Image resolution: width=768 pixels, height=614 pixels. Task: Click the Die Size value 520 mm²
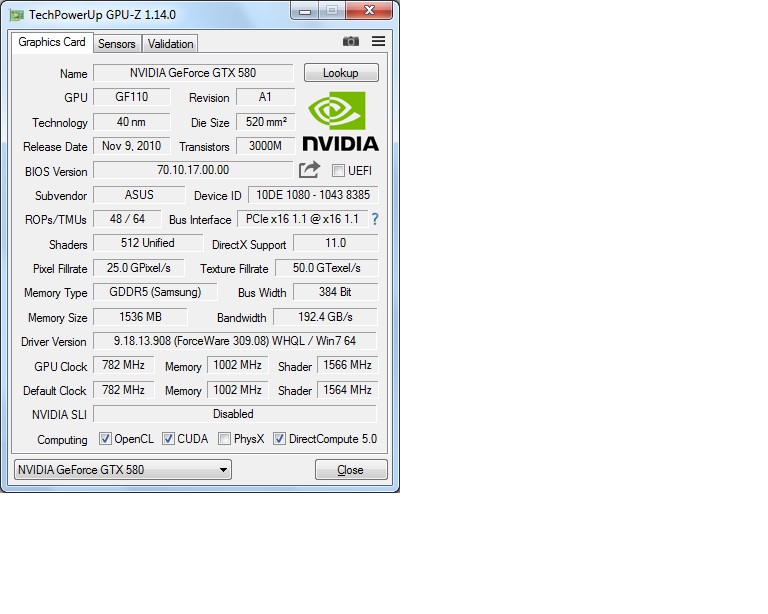[x=265, y=121]
